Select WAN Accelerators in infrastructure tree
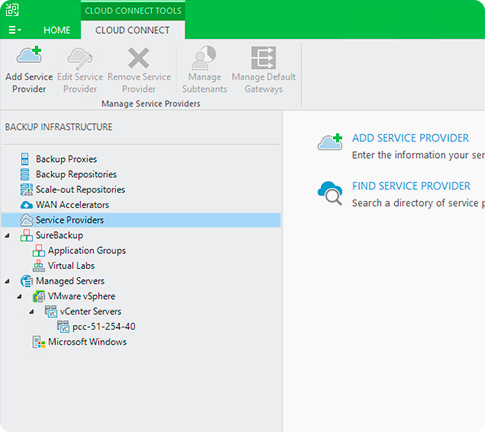The width and height of the screenshot is (485, 432). click(72, 205)
